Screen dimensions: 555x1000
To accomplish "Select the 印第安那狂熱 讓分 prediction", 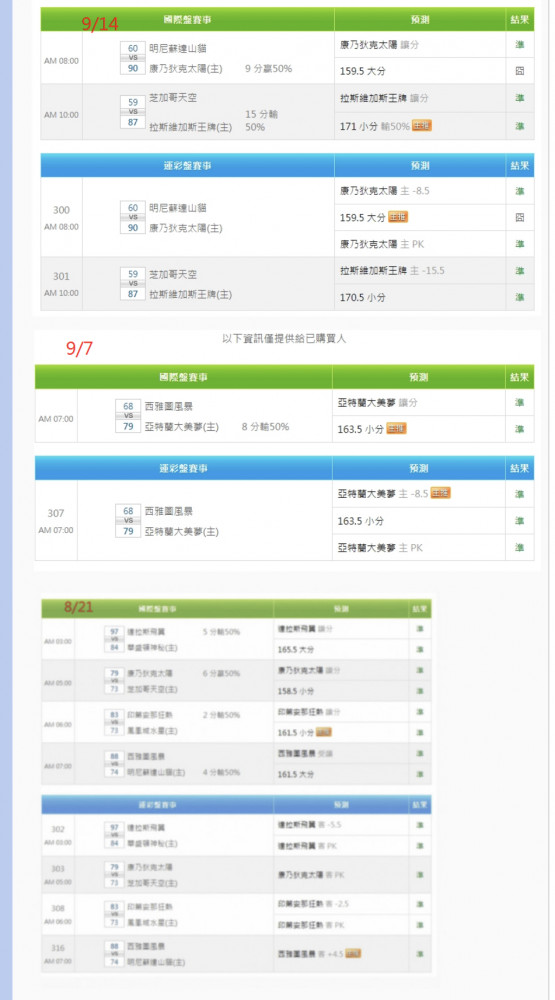I will point(308,712).
